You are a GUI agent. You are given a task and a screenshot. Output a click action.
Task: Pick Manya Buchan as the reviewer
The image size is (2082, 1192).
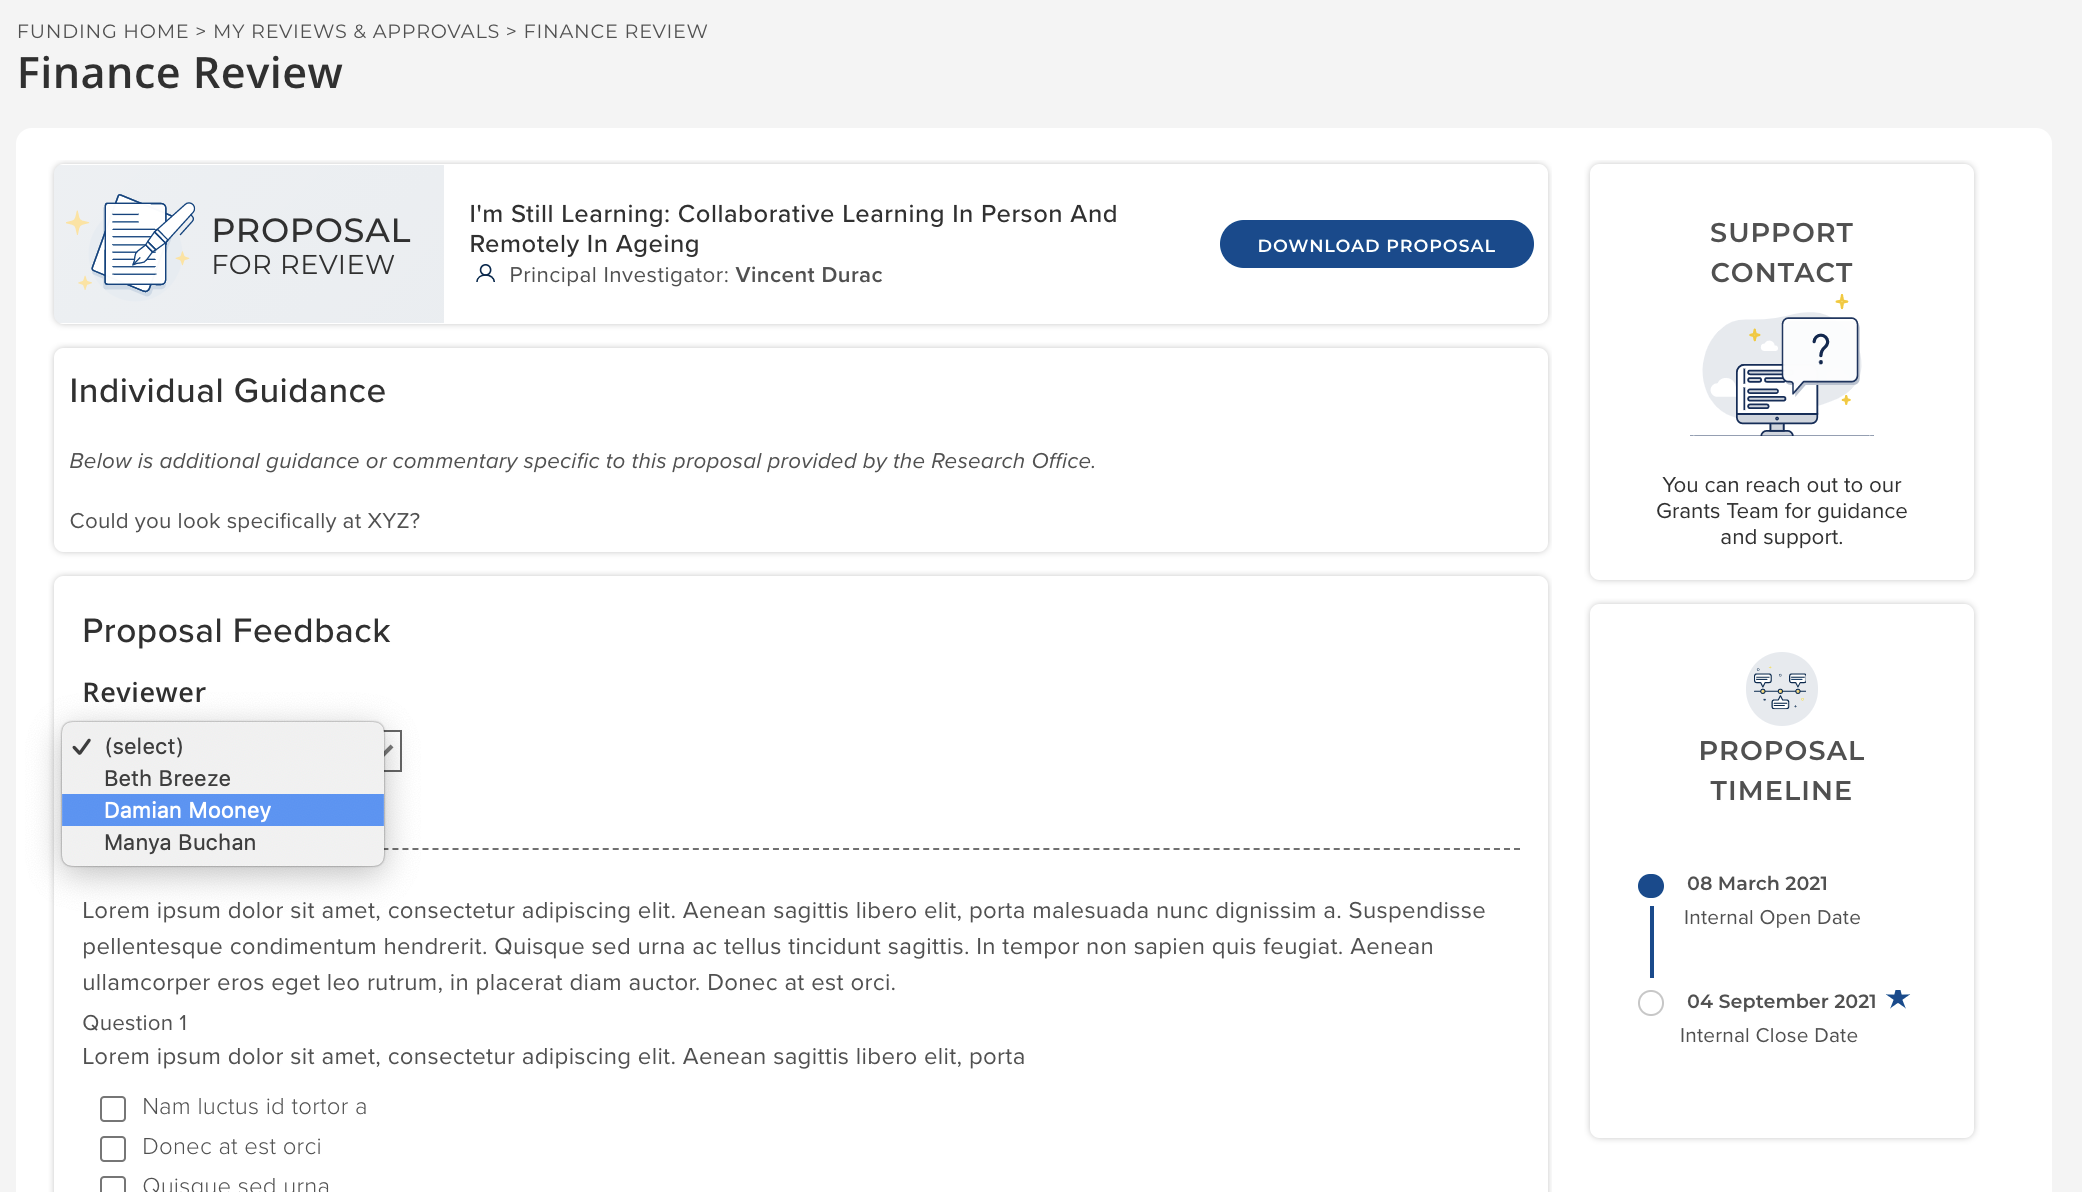pos(180,842)
